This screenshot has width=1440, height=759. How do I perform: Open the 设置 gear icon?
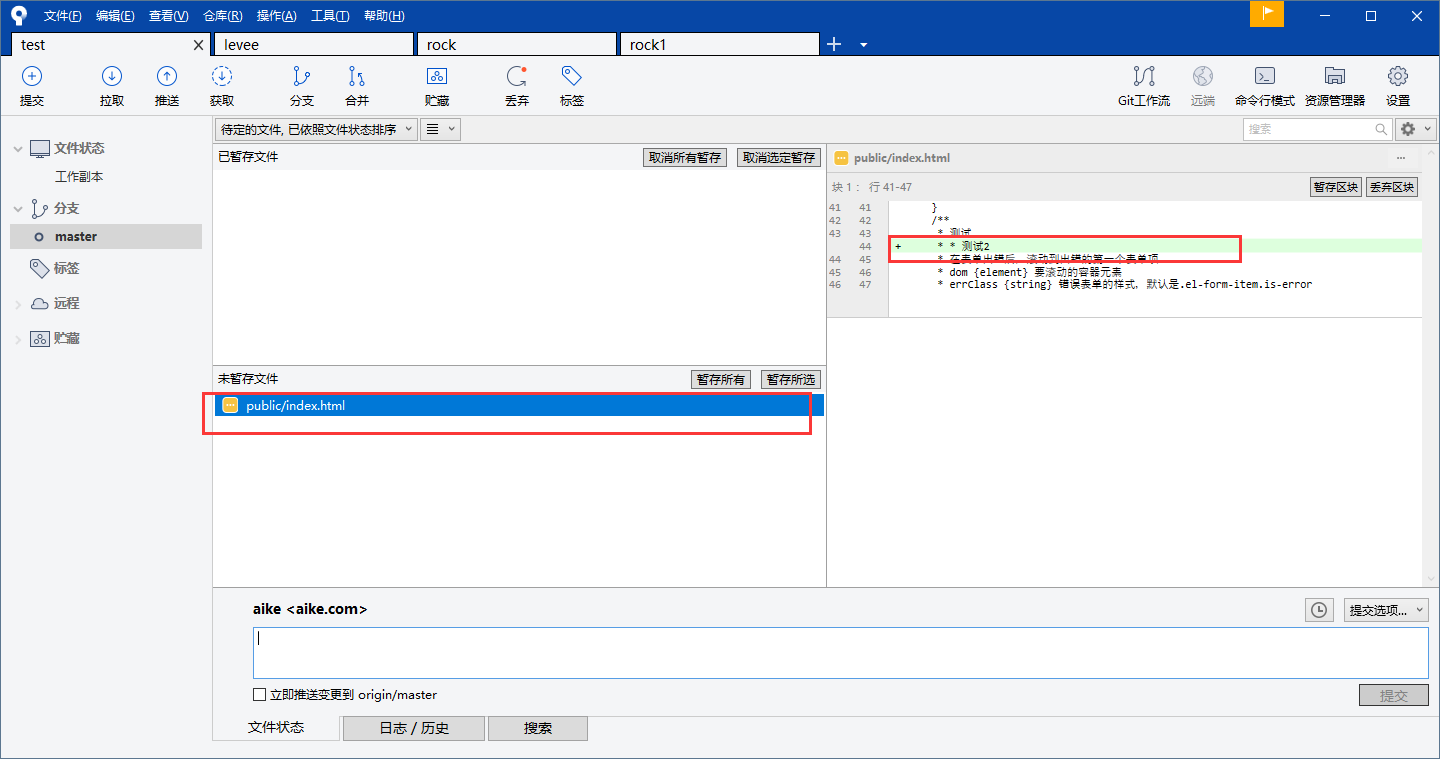(1398, 77)
